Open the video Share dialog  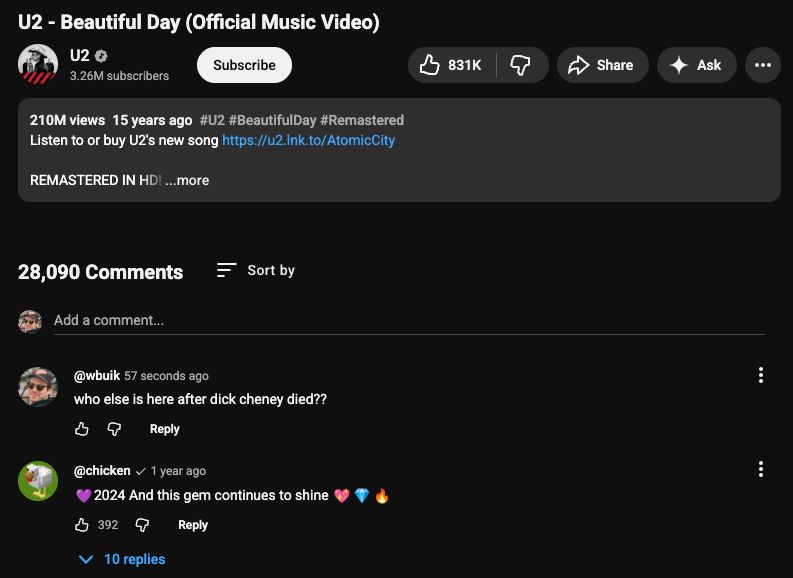[601, 65]
